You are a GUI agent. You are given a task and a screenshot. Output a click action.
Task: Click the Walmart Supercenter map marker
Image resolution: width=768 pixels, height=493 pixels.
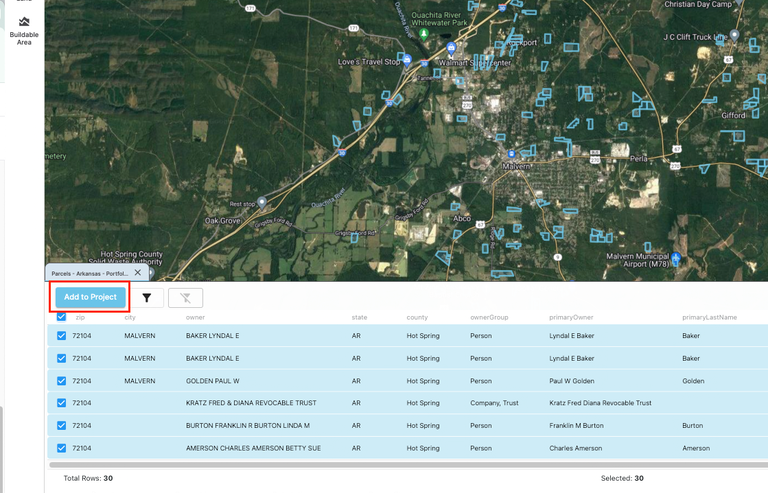click(451, 48)
